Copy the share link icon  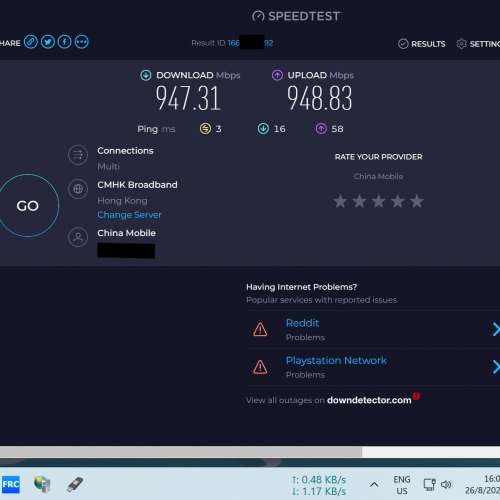point(31,42)
